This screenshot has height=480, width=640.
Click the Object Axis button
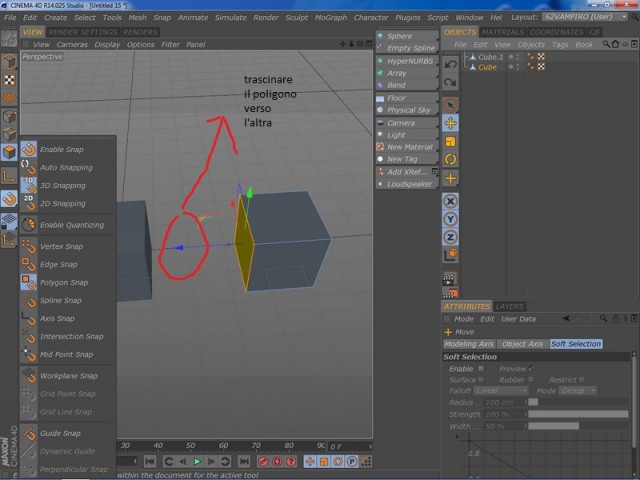[x=522, y=344]
